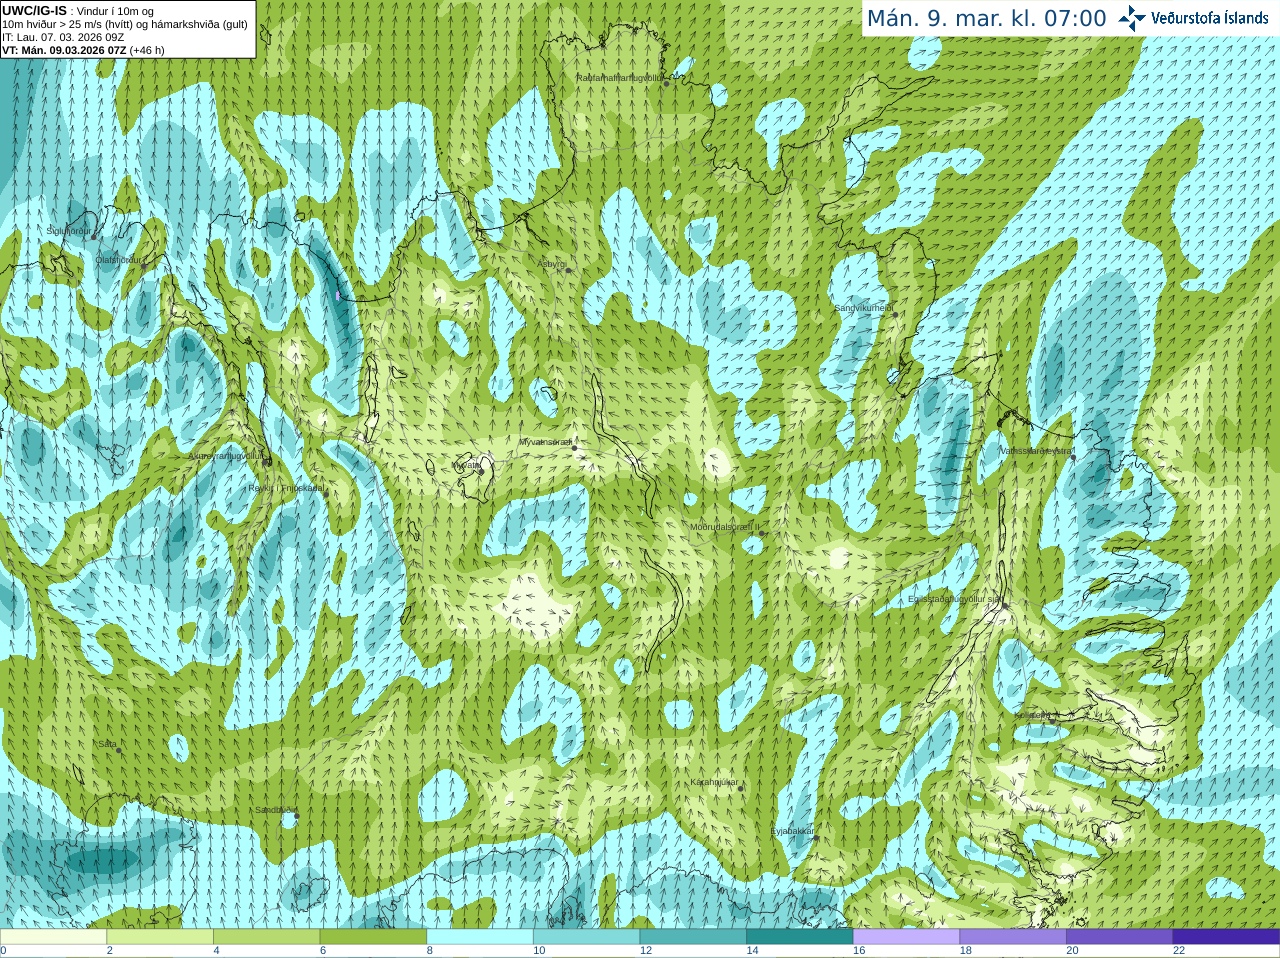Click the legend value 16
This screenshot has height=958, width=1280.
(x=859, y=951)
